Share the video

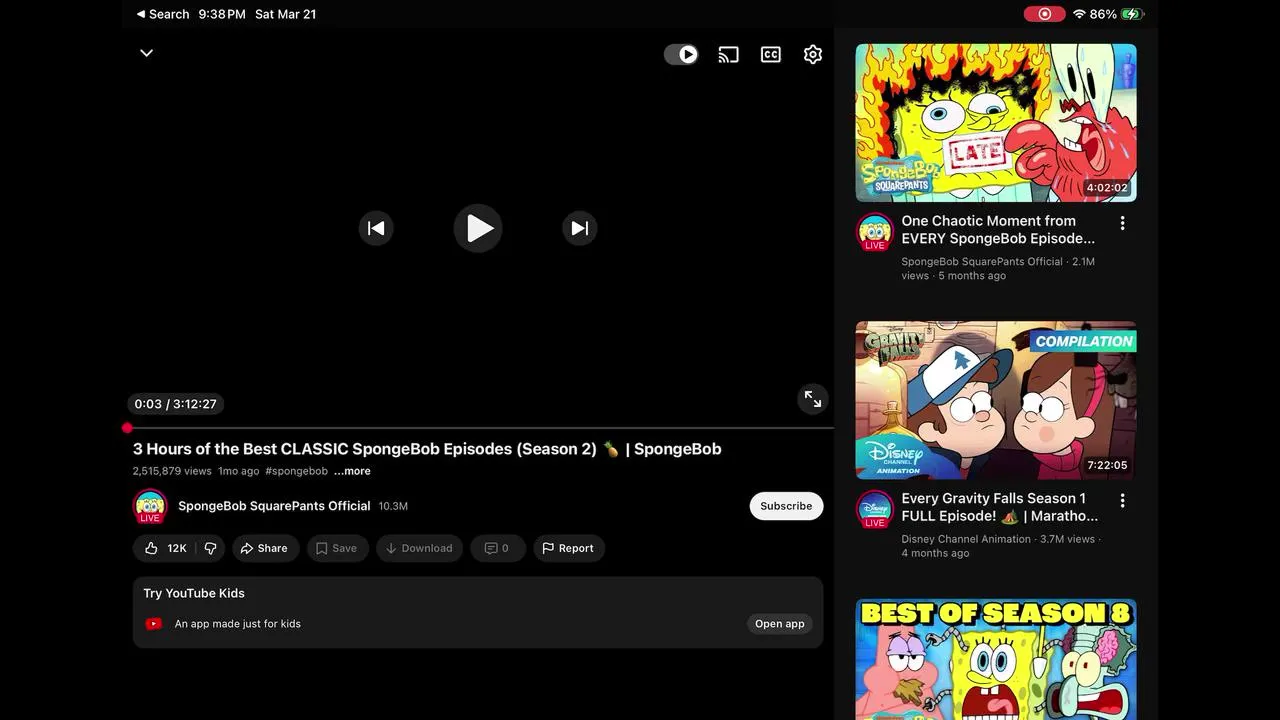[x=266, y=548]
